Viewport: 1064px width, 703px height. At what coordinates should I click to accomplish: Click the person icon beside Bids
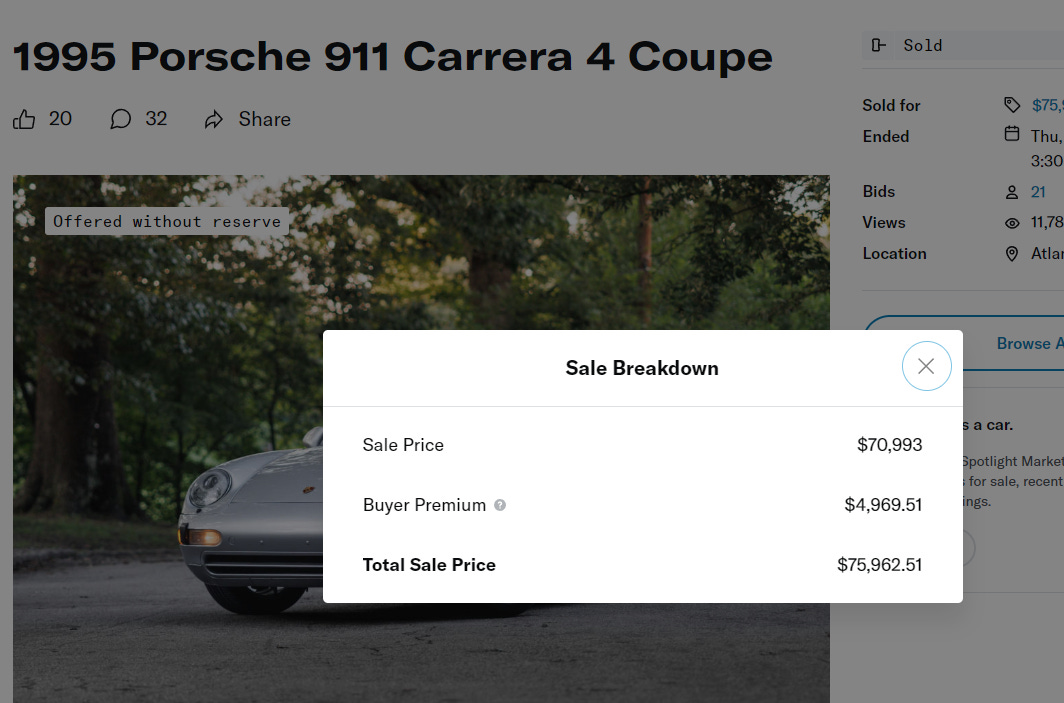(1012, 193)
